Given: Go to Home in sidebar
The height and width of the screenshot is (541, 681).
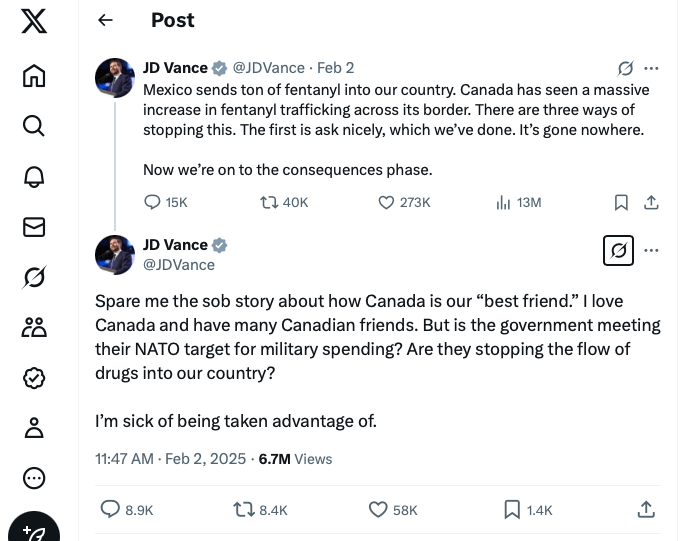Looking at the screenshot, I should coord(34,75).
